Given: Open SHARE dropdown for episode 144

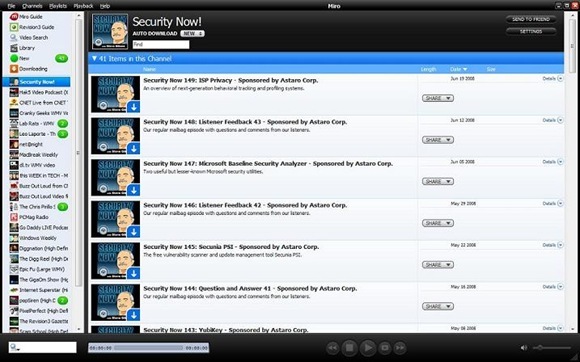Looking at the screenshot, I should 438,307.
